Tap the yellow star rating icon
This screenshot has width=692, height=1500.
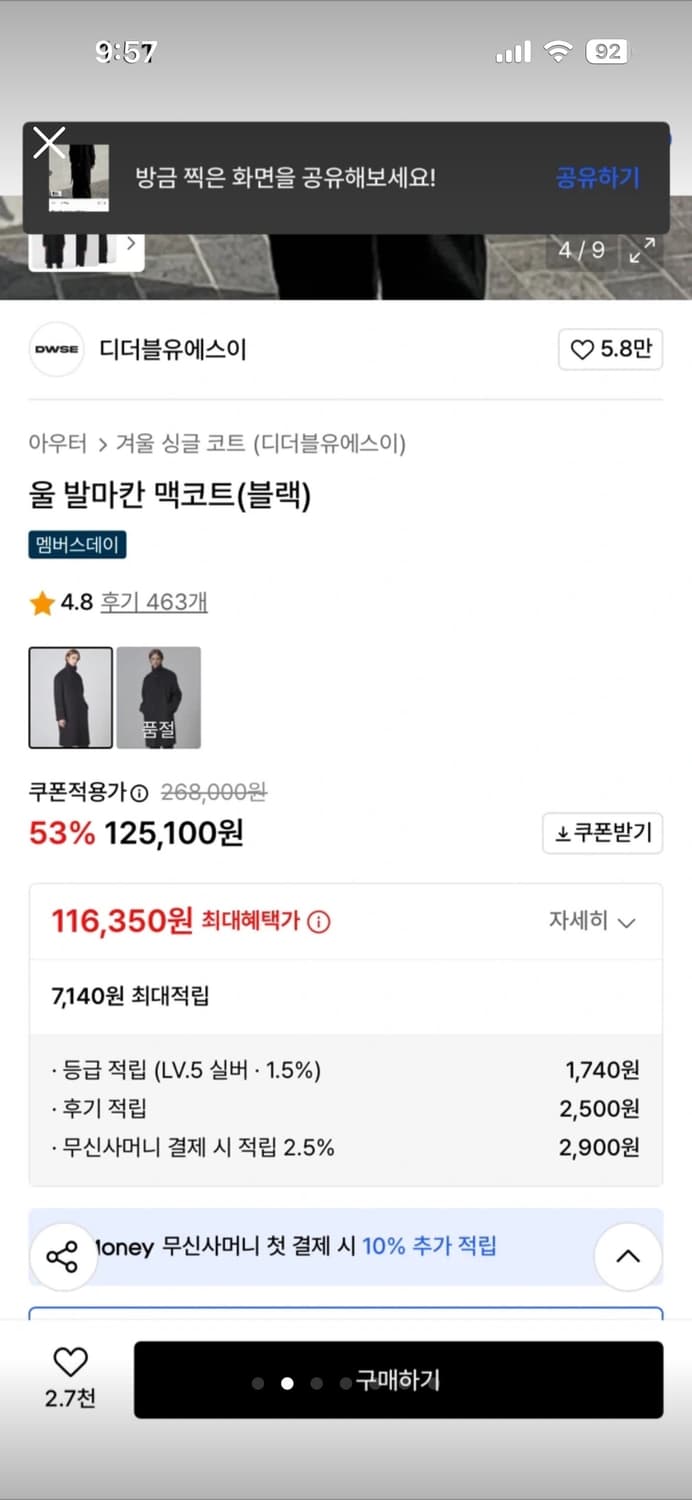click(39, 604)
